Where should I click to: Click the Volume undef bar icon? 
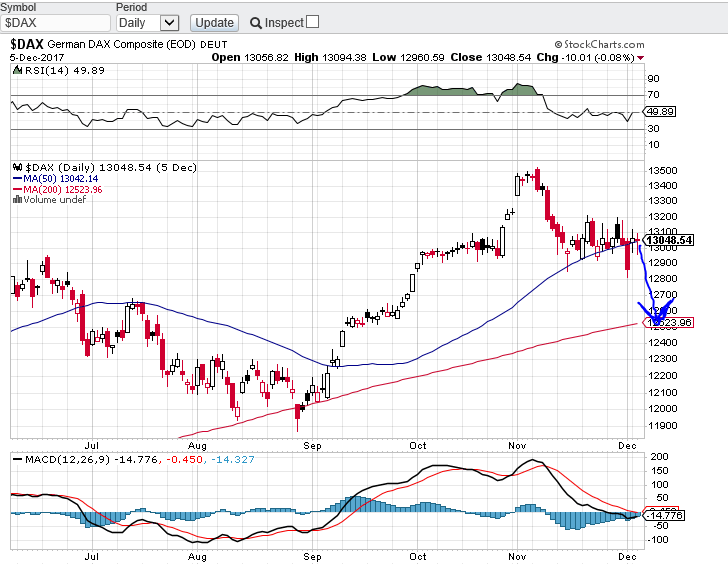[x=18, y=200]
